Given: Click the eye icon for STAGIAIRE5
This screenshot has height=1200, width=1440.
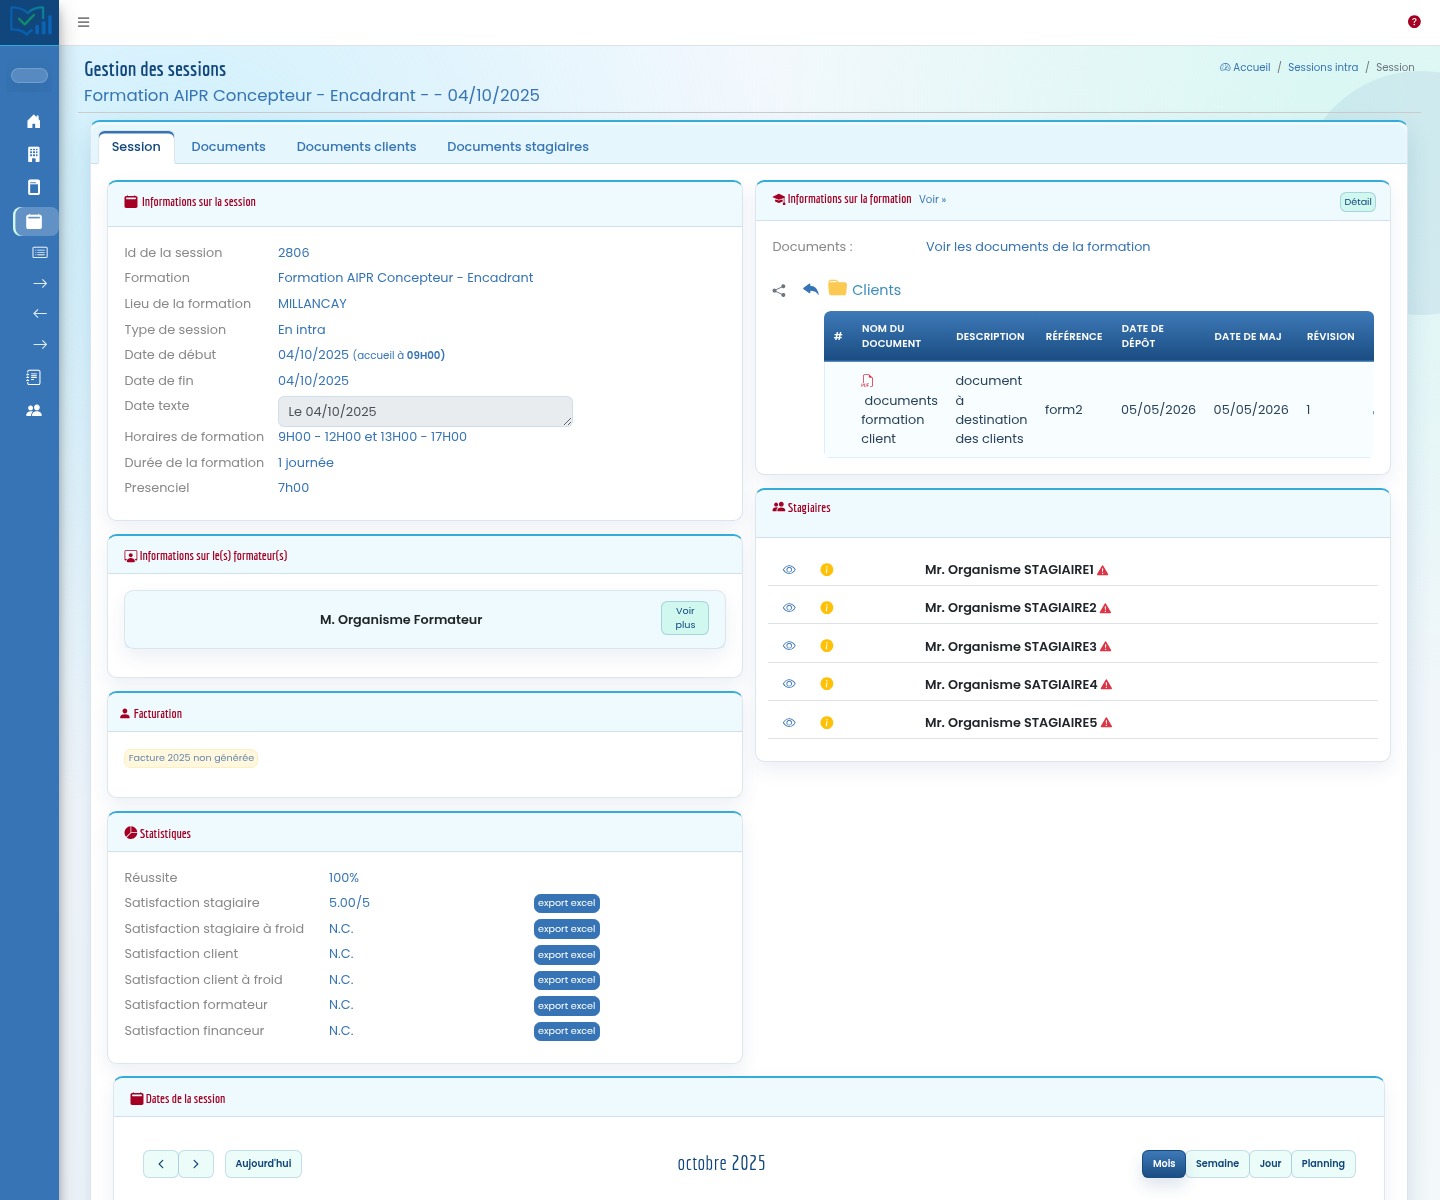Looking at the screenshot, I should (x=789, y=723).
